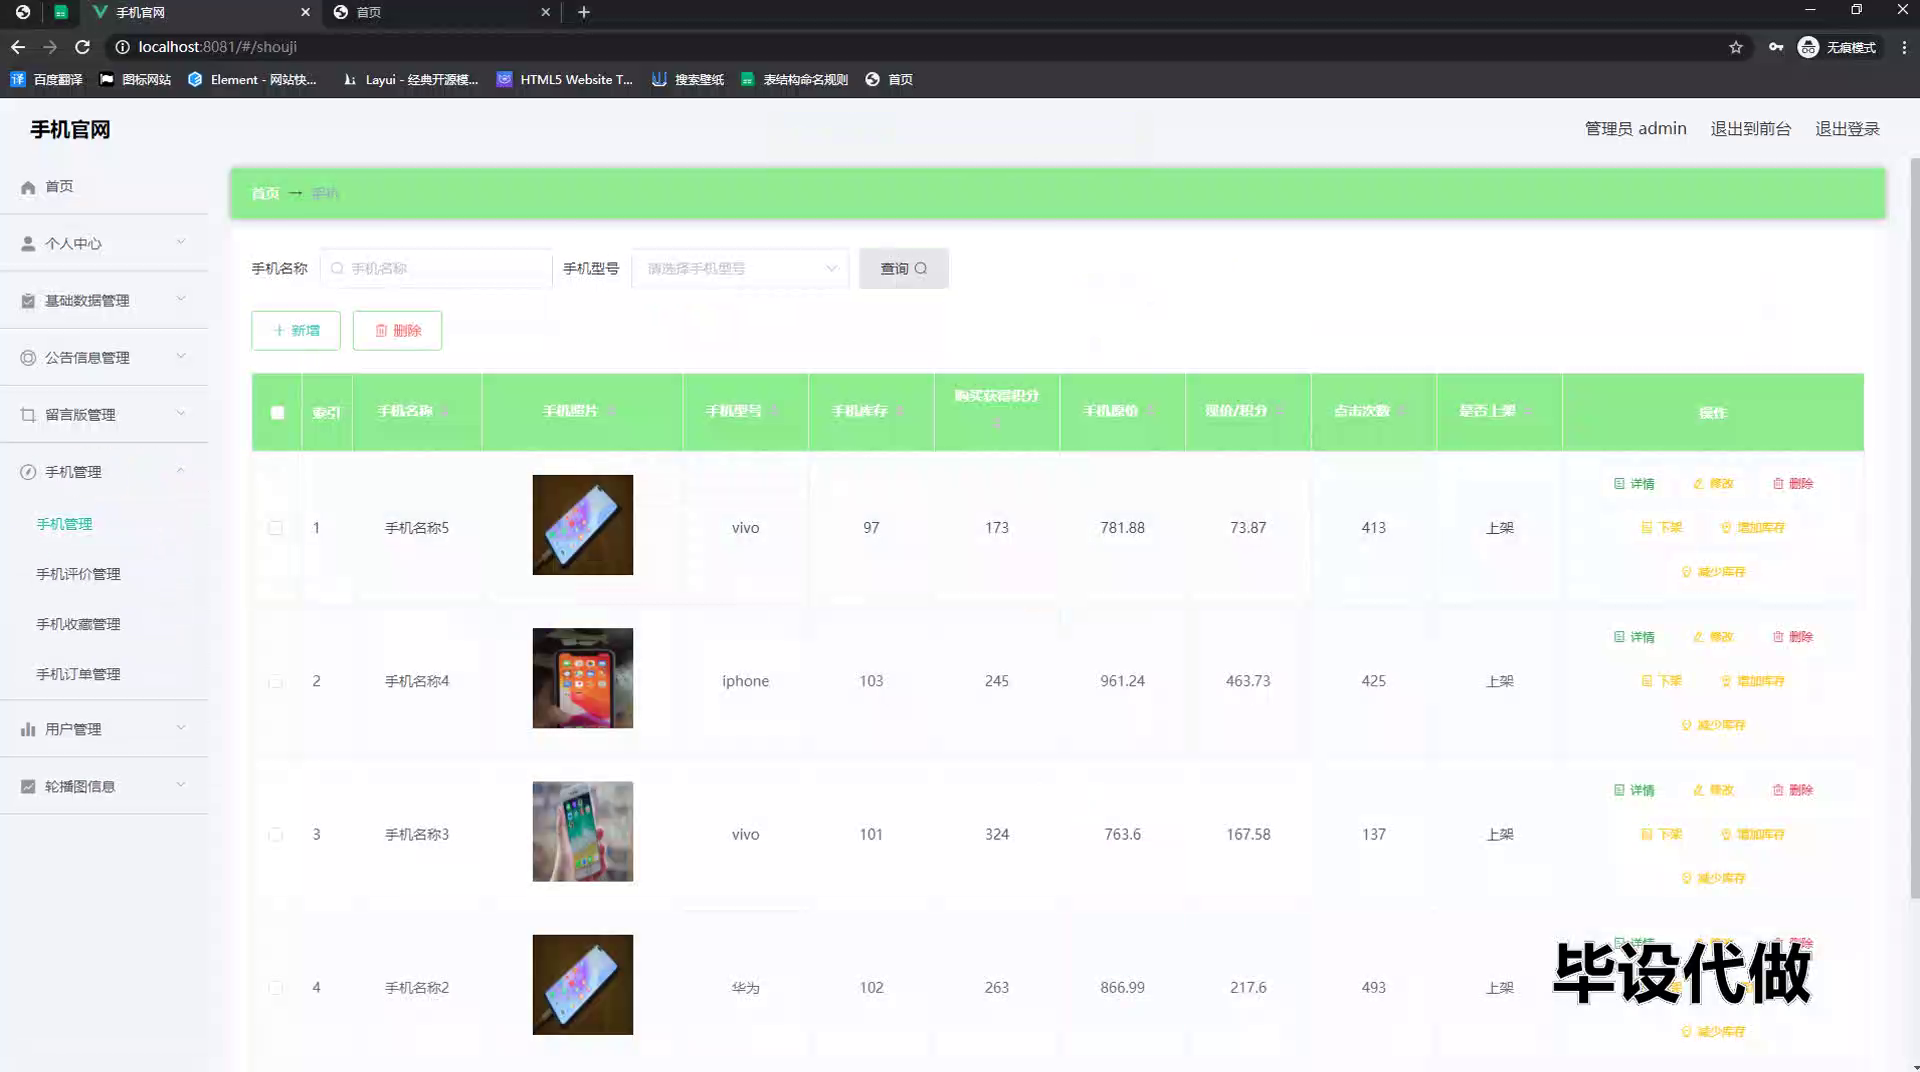Image resolution: width=1920 pixels, height=1072 pixels.
Task: Click 删除 for 手机名称4
Action: click(1793, 636)
